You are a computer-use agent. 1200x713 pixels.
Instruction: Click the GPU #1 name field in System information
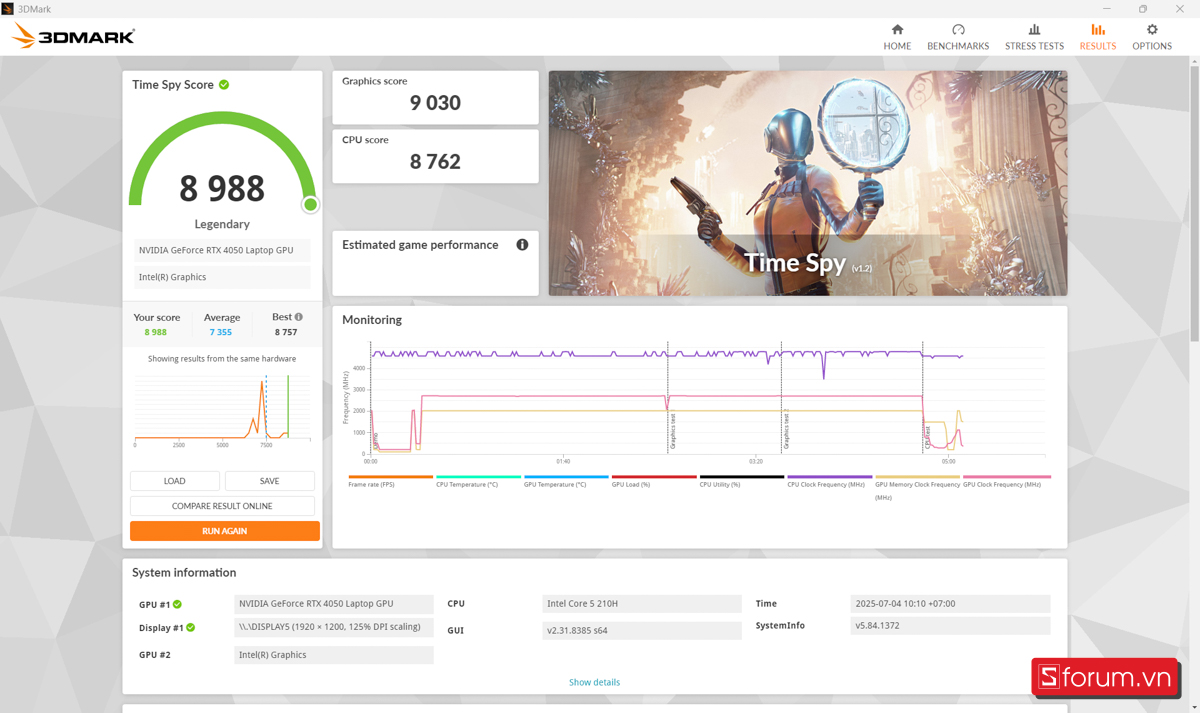click(334, 604)
